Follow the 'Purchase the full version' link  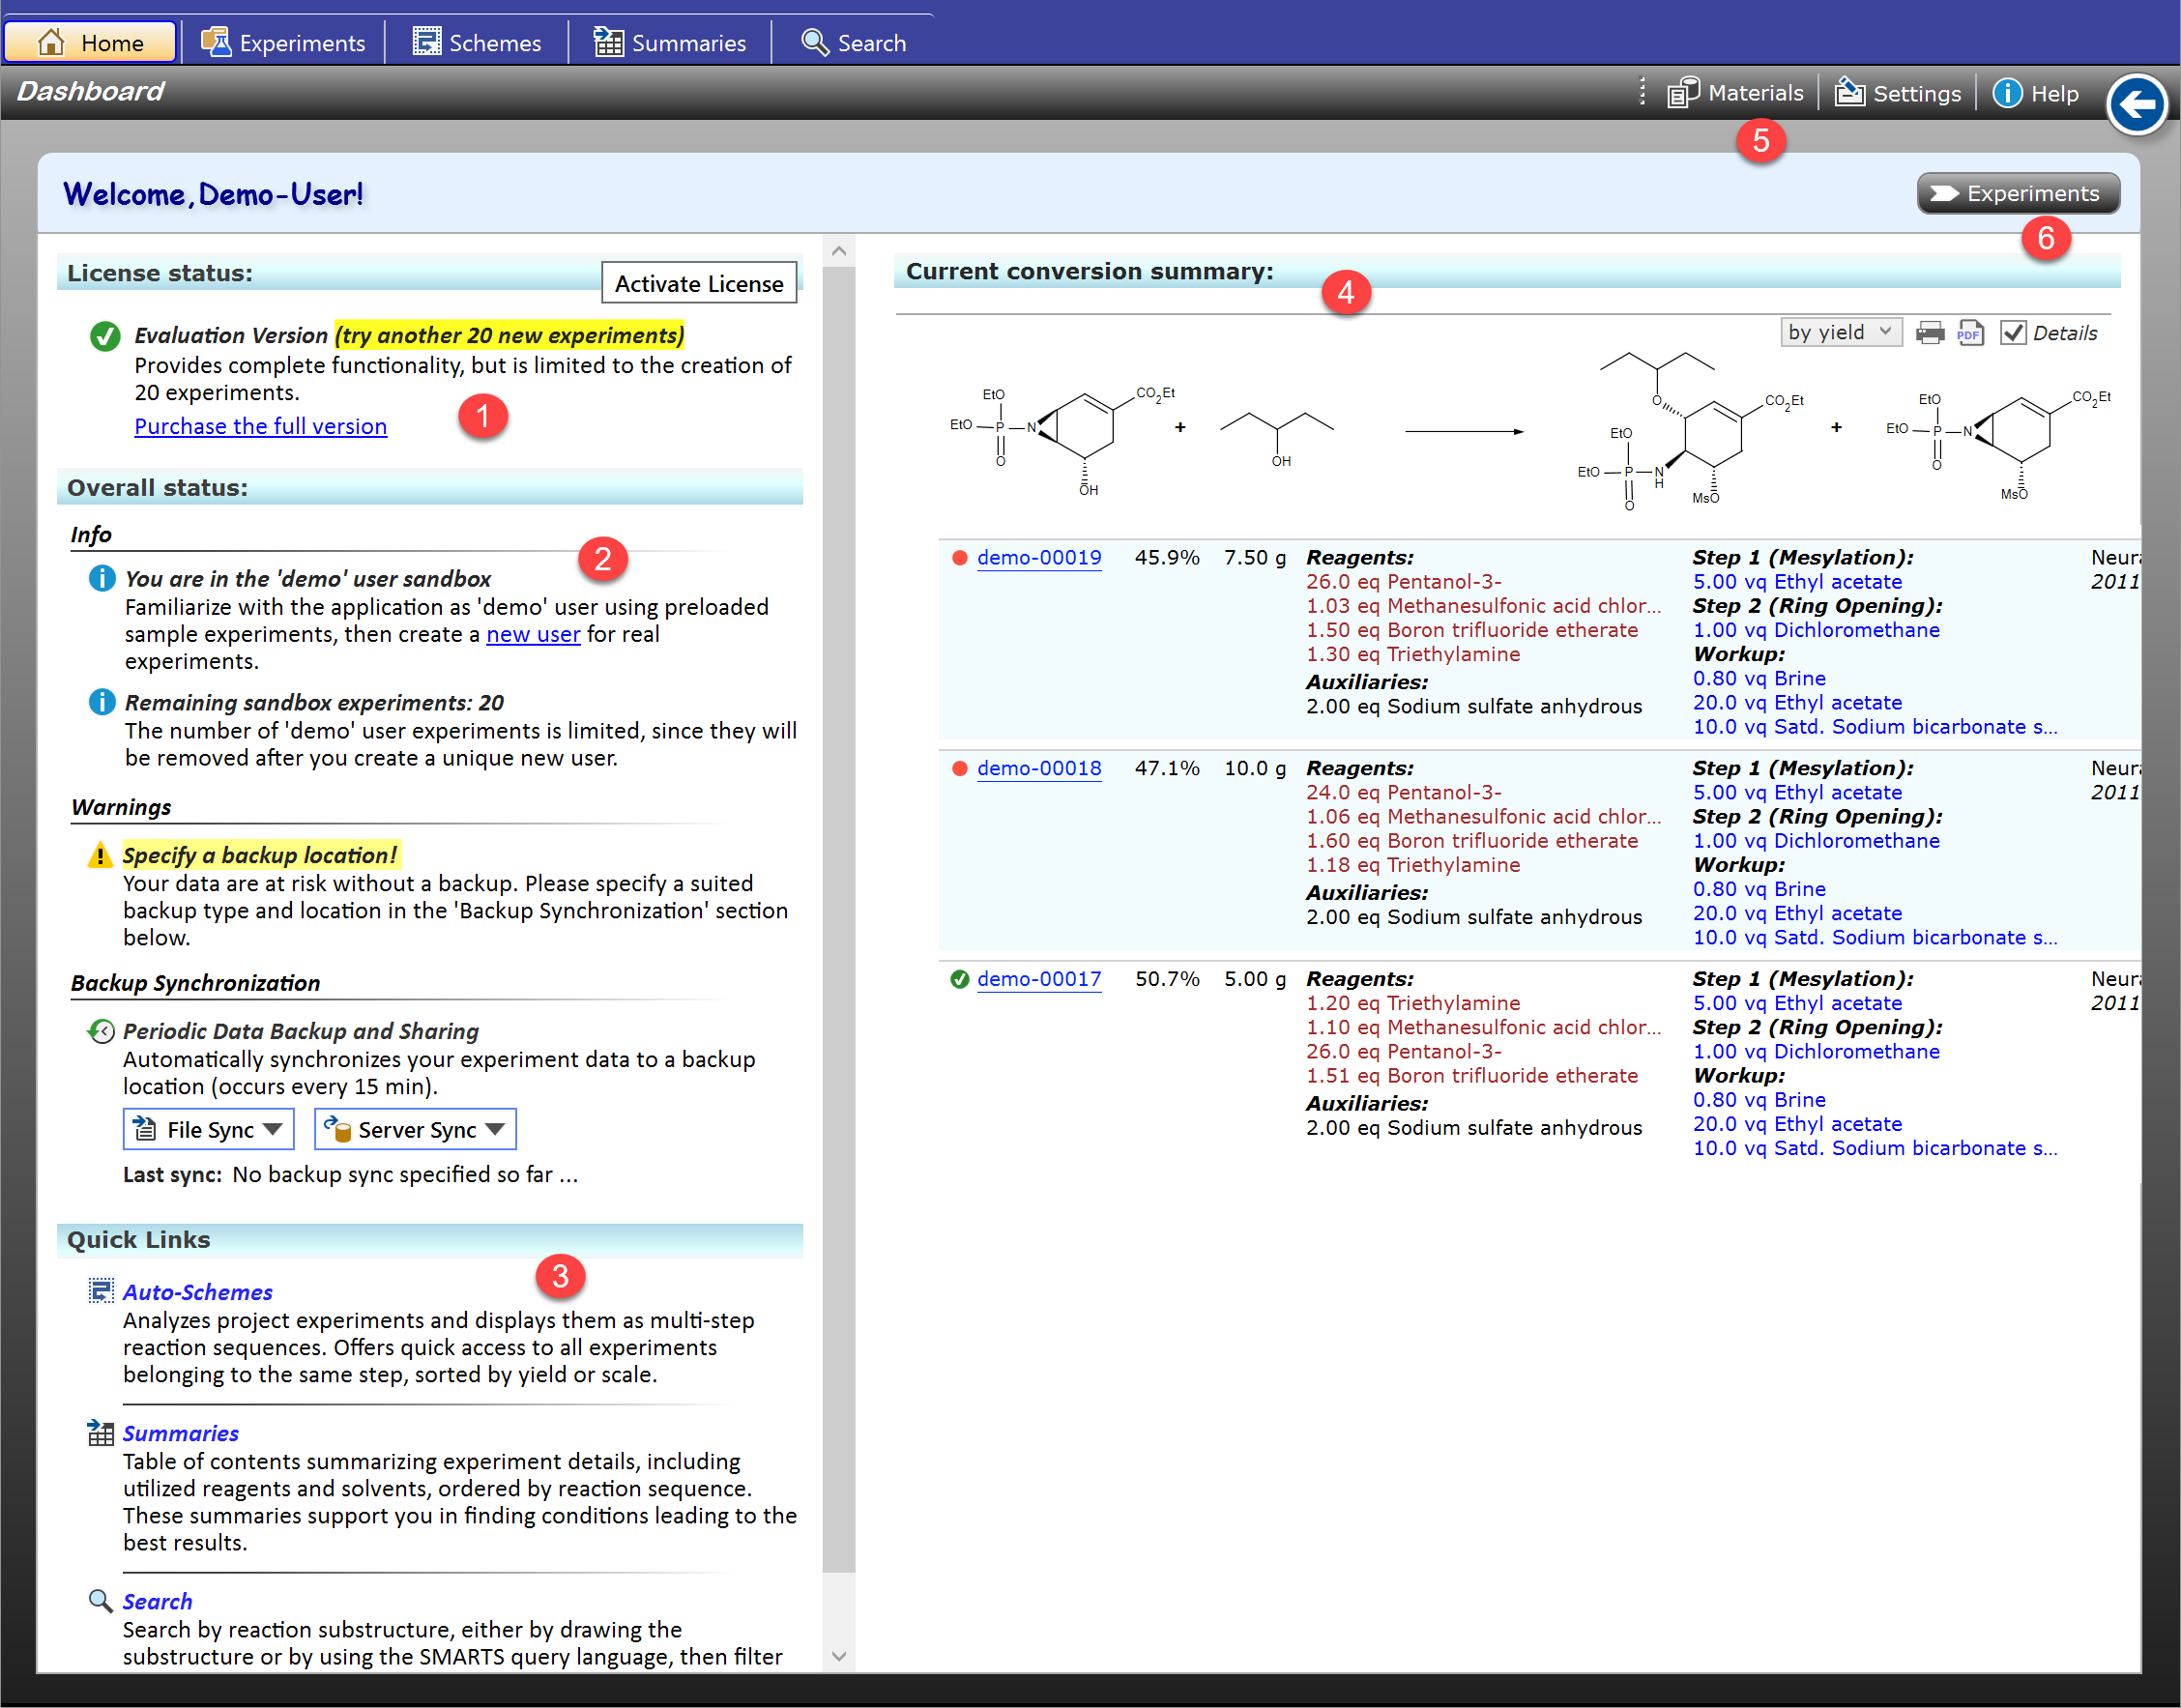tap(260, 426)
